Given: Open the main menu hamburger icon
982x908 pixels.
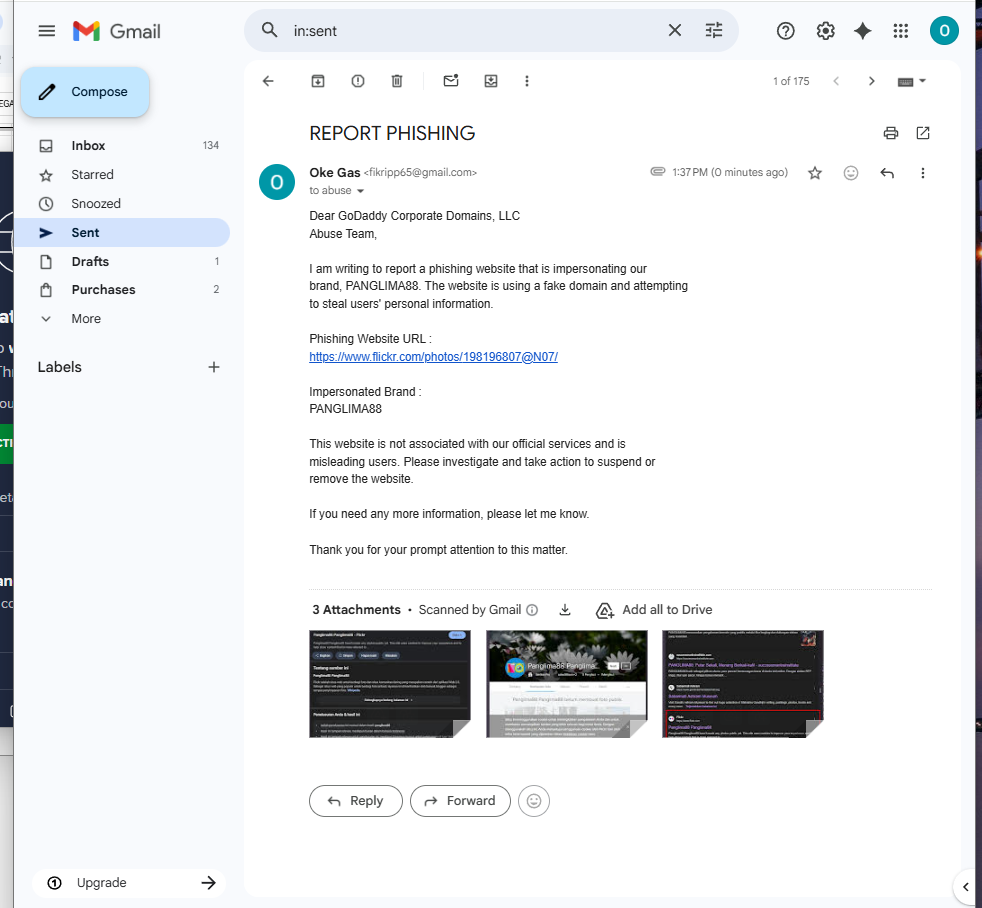Looking at the screenshot, I should [47, 31].
